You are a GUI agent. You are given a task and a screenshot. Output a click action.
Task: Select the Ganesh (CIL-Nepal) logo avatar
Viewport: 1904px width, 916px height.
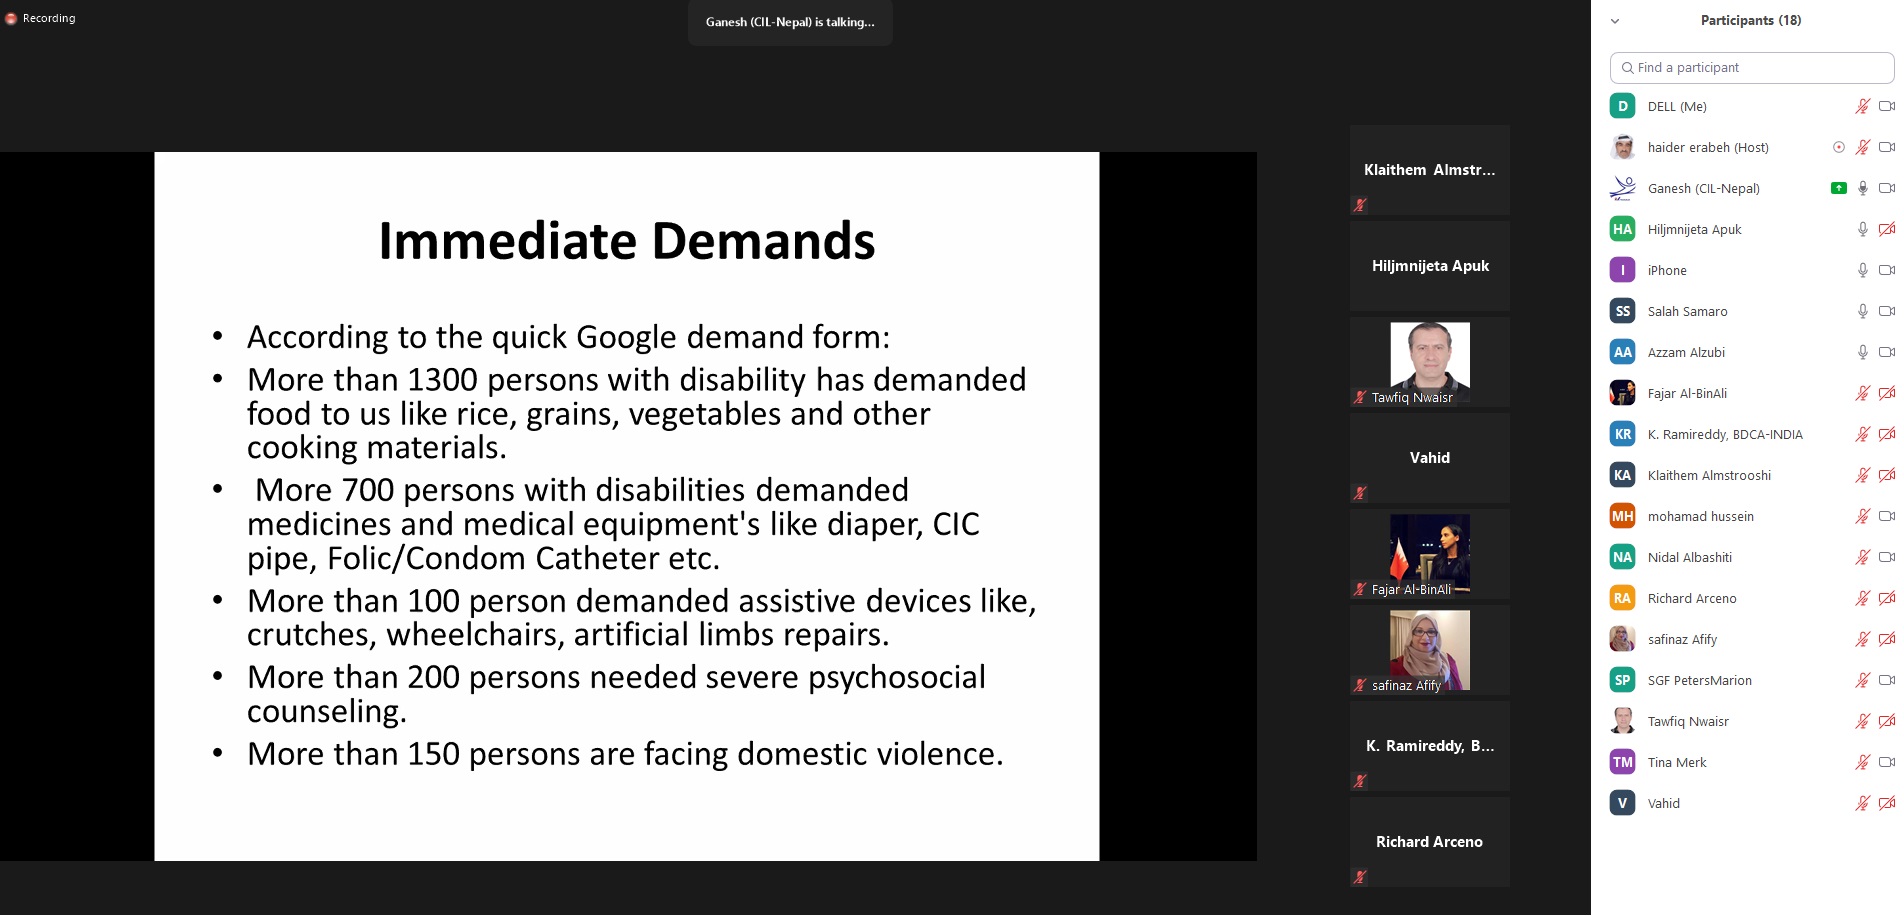1622,188
